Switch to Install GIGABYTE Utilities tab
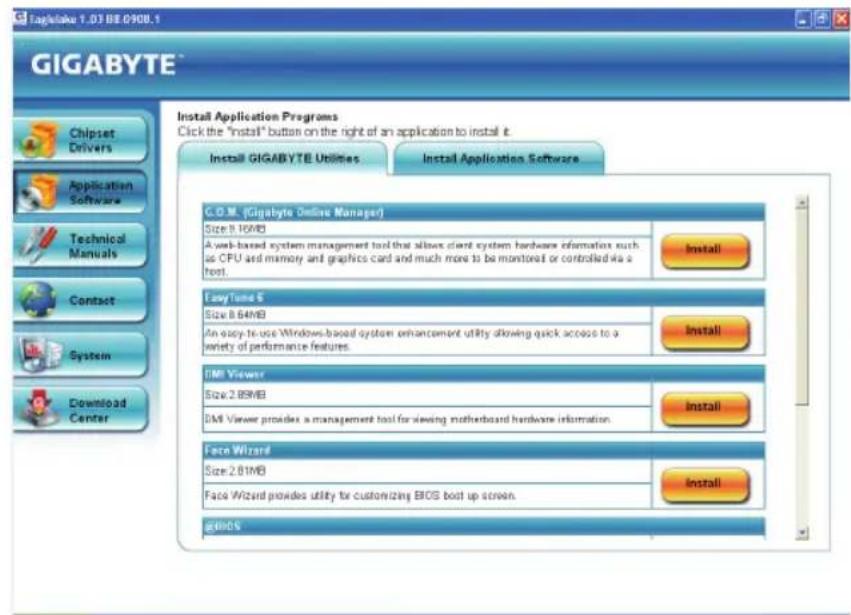The image size is (851, 615). click(284, 158)
